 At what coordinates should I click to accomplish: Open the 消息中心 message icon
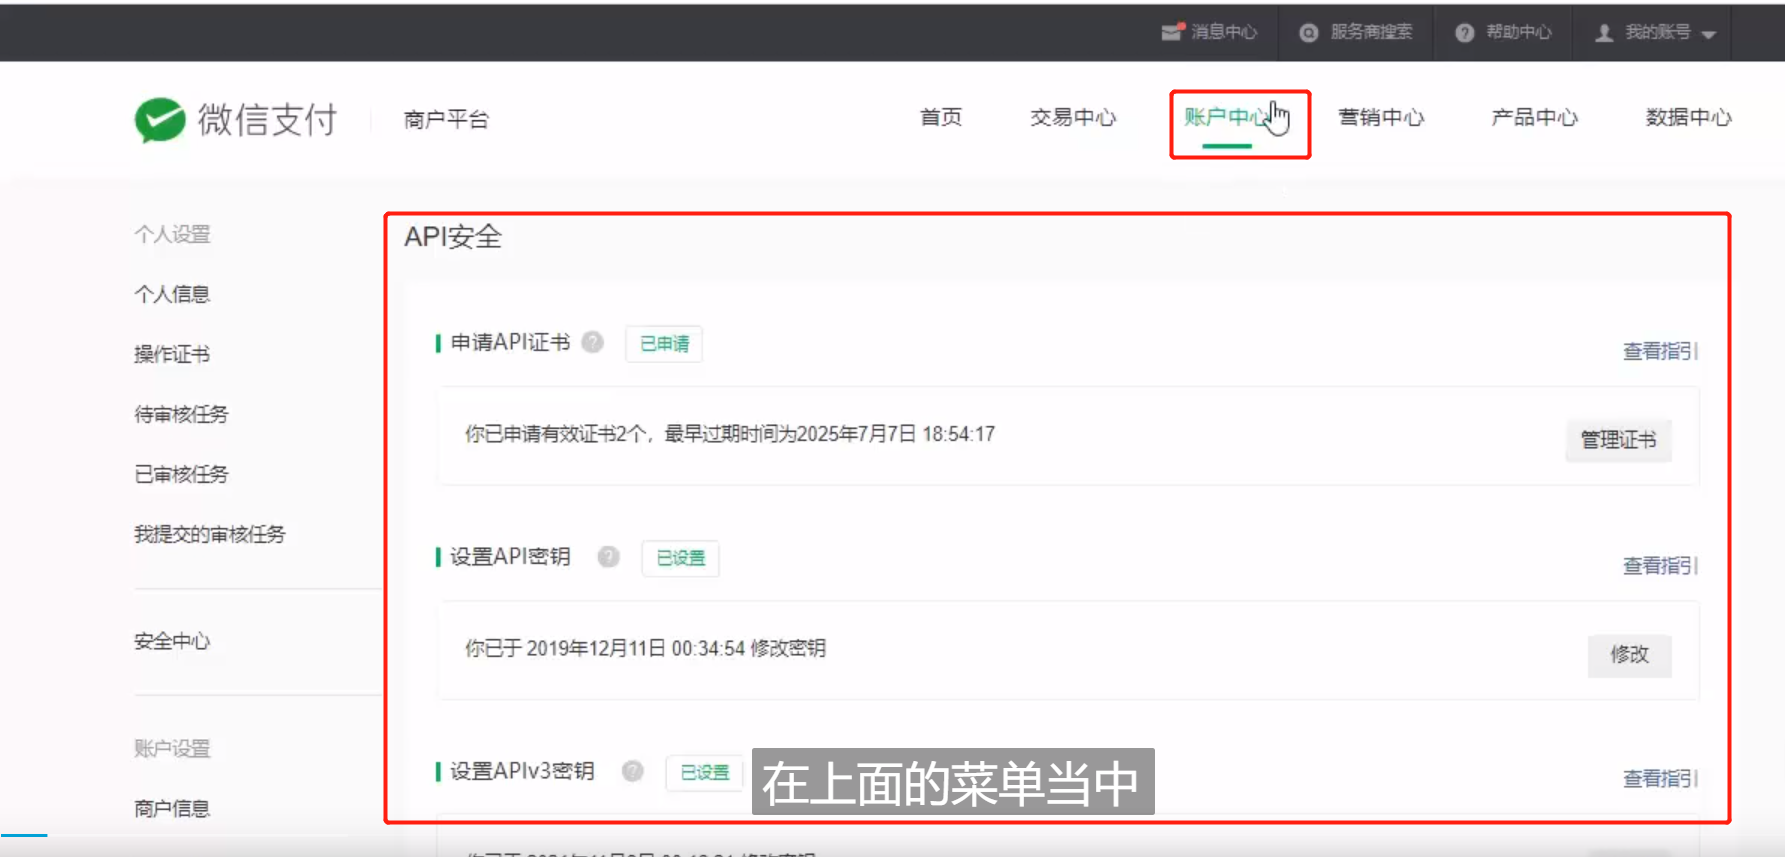coord(1172,32)
